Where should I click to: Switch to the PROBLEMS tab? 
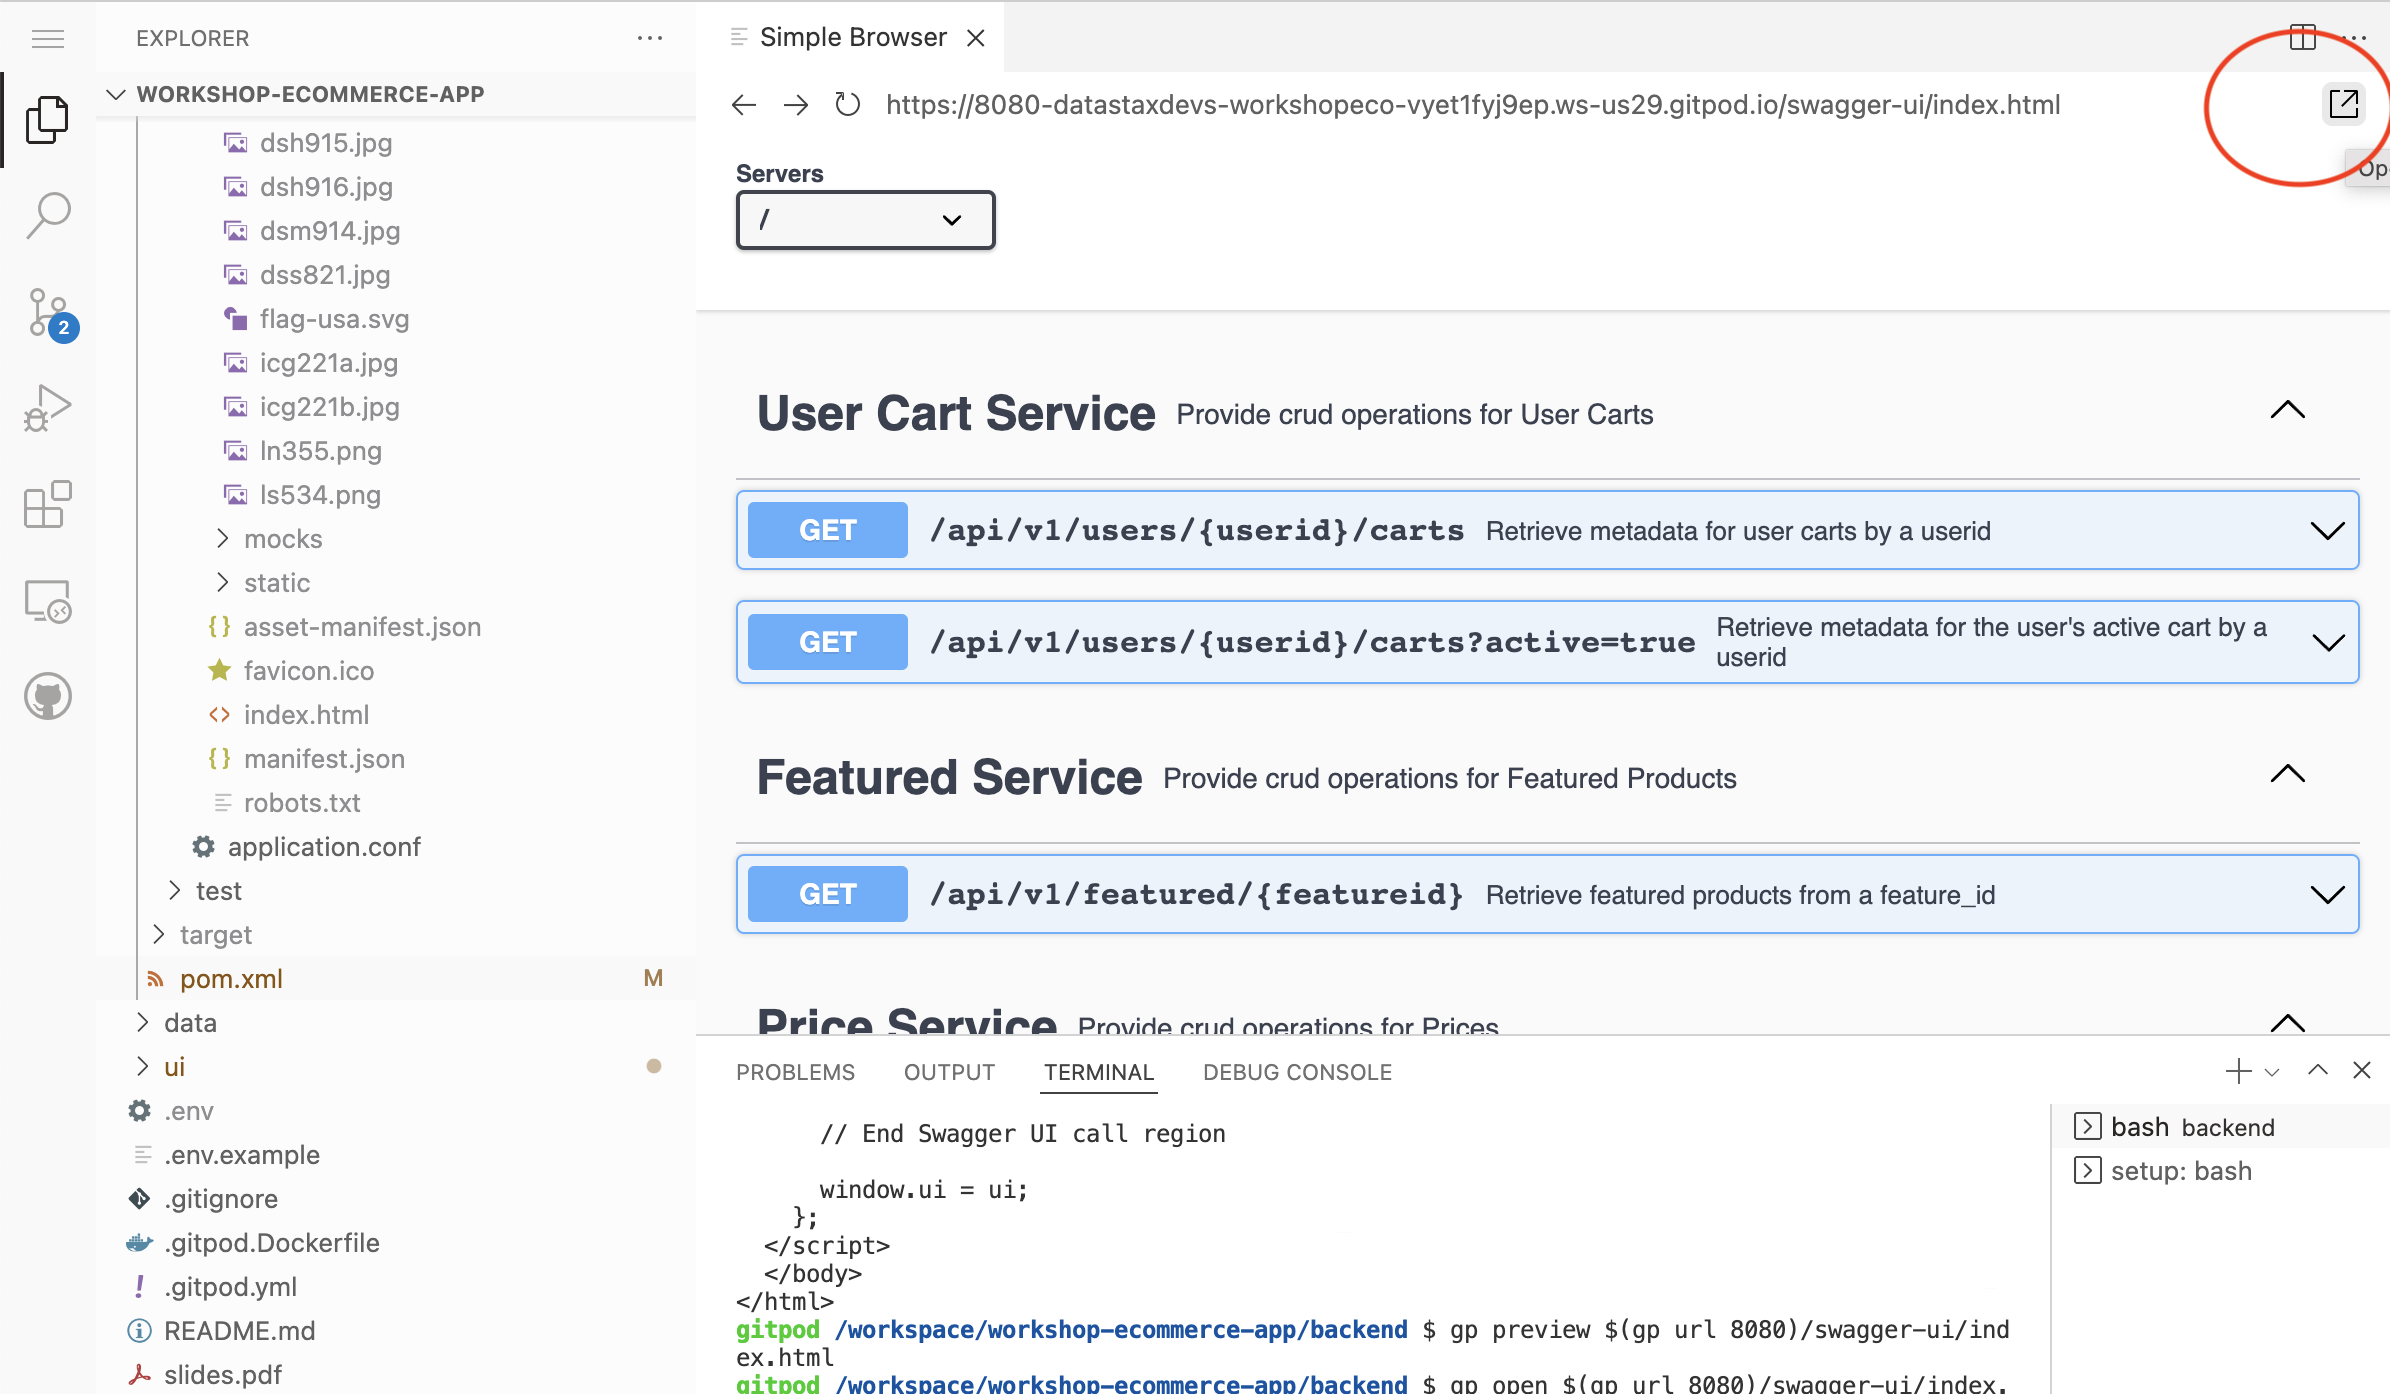pos(795,1072)
